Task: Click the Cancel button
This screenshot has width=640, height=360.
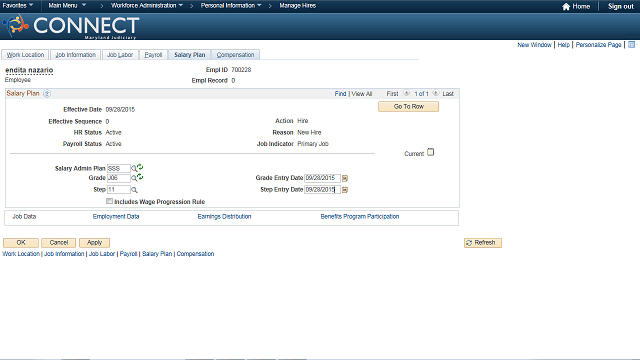Action: [x=59, y=242]
